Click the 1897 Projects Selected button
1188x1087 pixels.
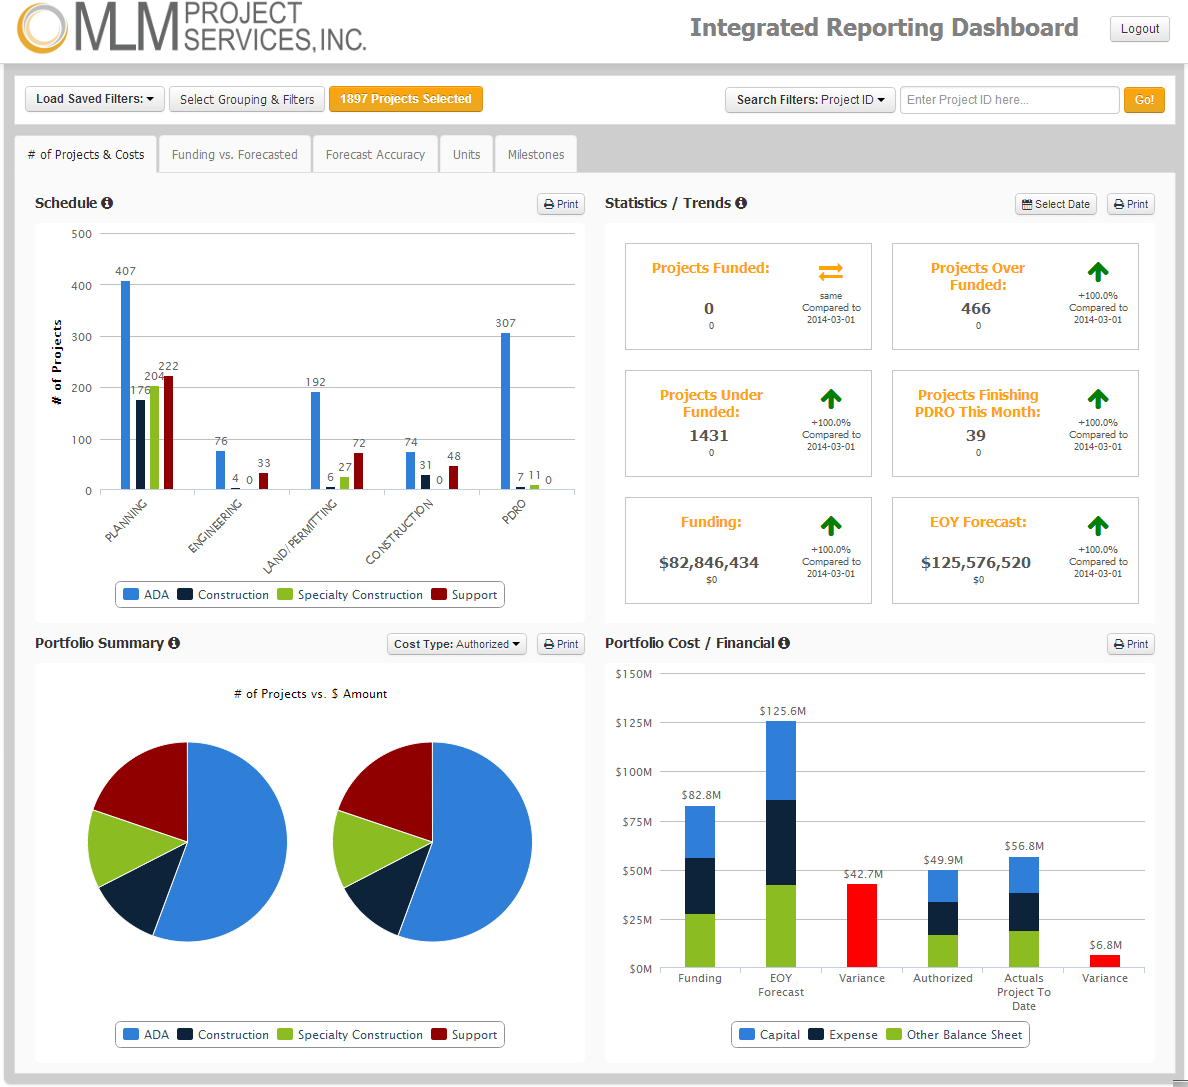click(405, 99)
